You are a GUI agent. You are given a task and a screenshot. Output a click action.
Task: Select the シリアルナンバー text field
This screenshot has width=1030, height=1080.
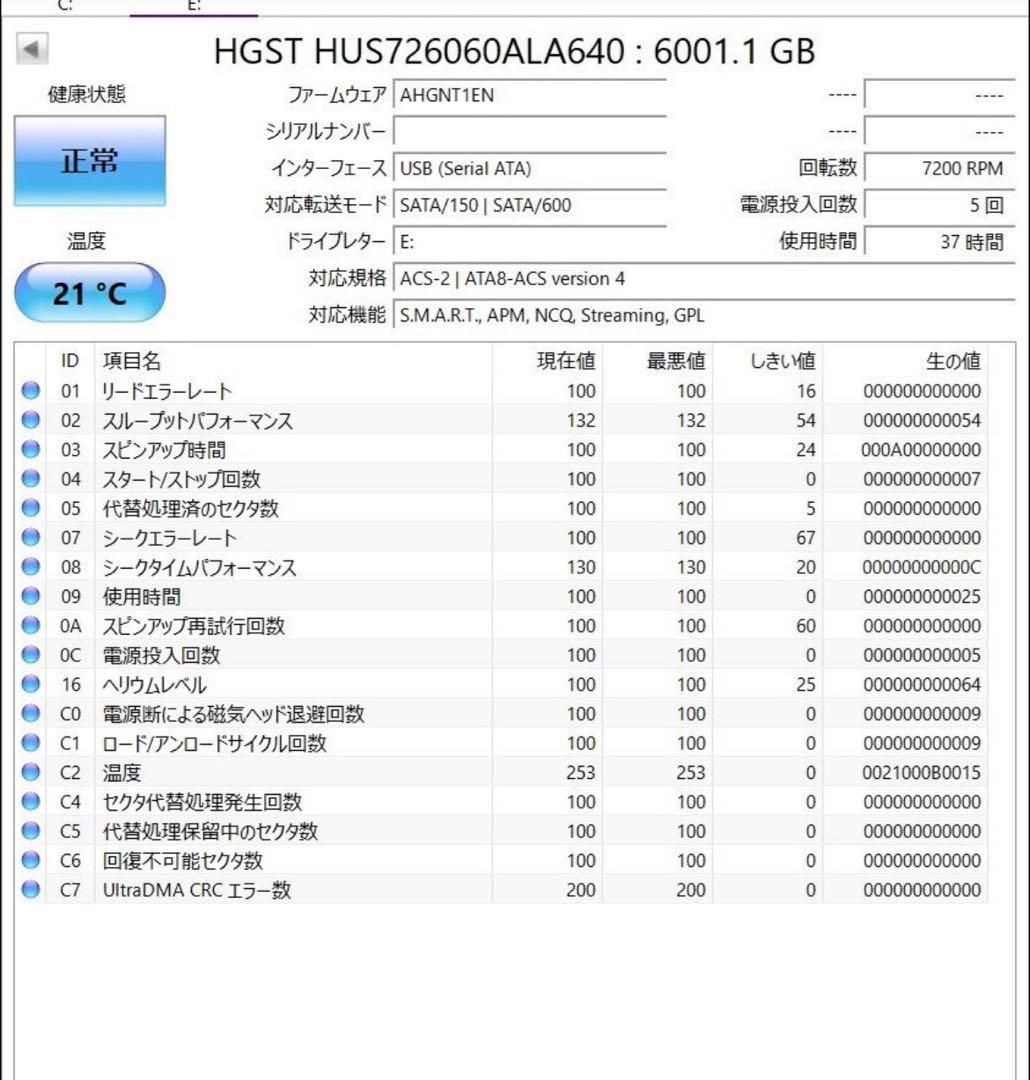(530, 131)
